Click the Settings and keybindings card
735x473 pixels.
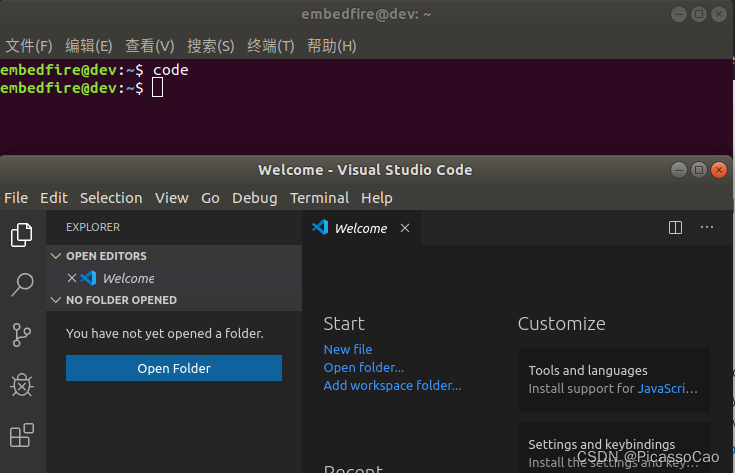(614, 448)
